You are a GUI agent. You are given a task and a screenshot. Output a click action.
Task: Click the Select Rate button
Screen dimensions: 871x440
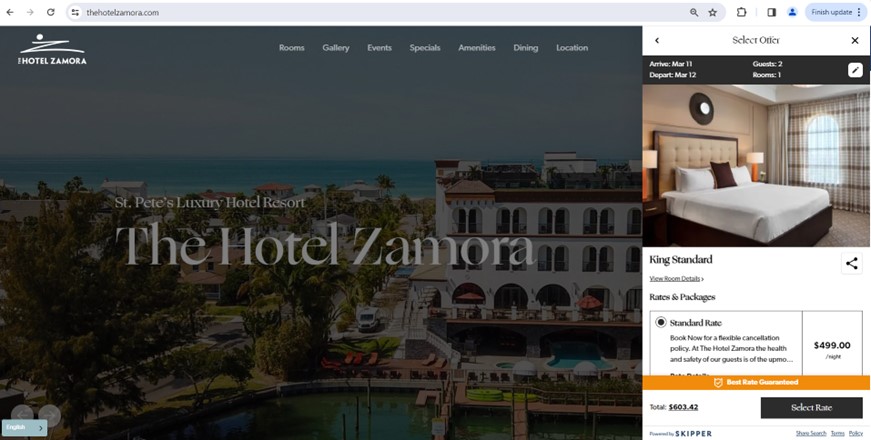click(x=812, y=407)
